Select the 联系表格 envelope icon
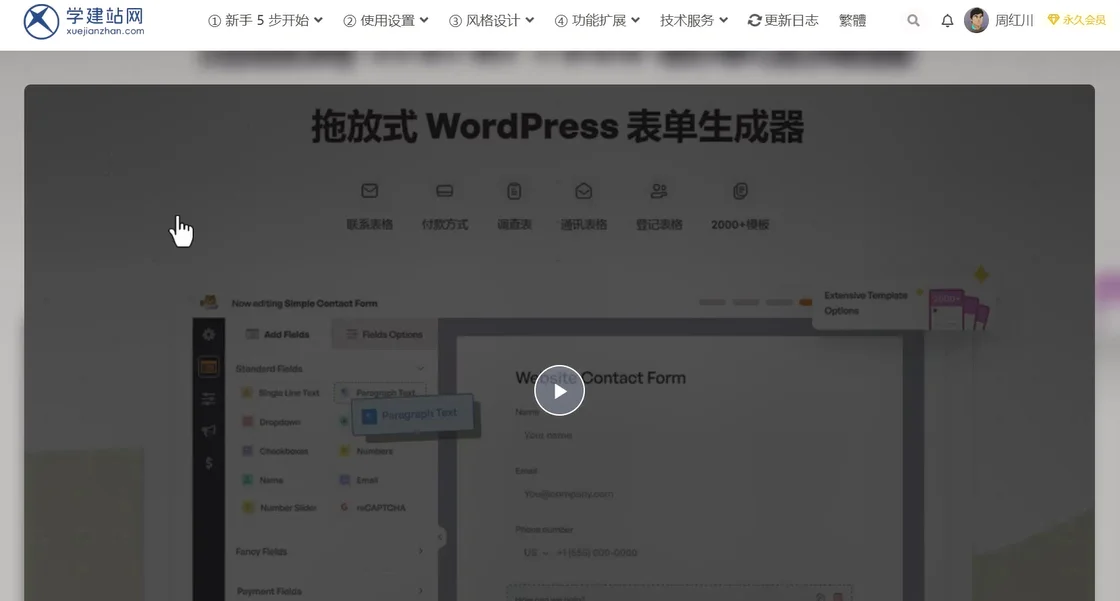Image resolution: width=1120 pixels, height=601 pixels. click(369, 191)
